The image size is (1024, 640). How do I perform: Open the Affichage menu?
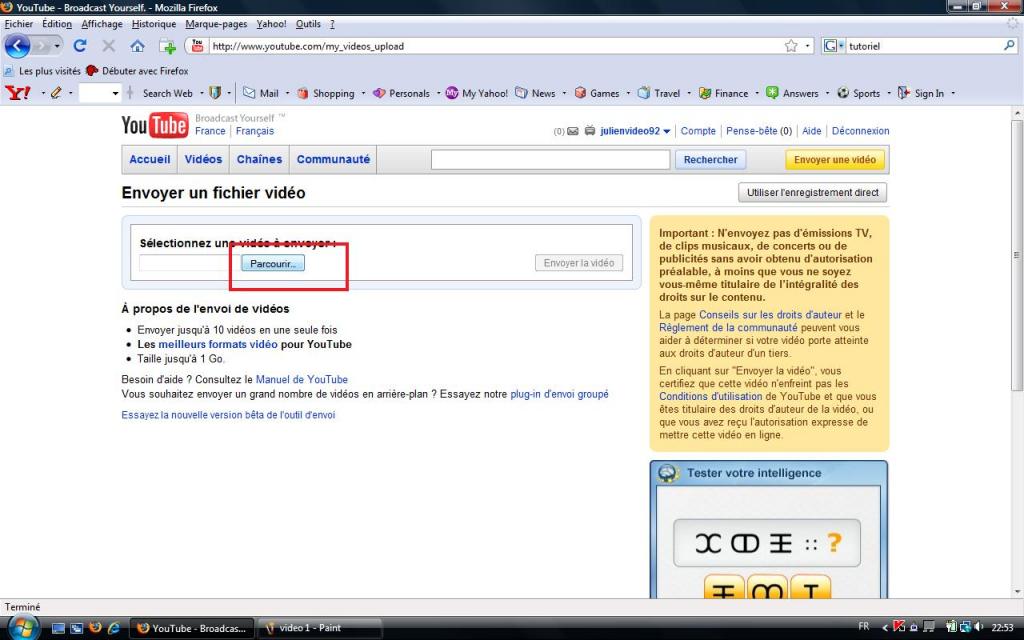(x=102, y=24)
